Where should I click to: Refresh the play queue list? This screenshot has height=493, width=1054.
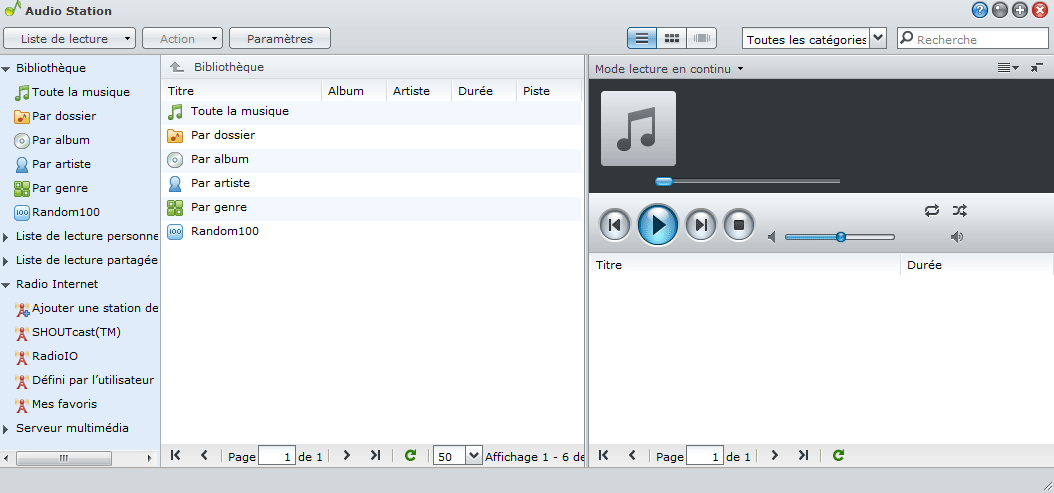tap(838, 455)
